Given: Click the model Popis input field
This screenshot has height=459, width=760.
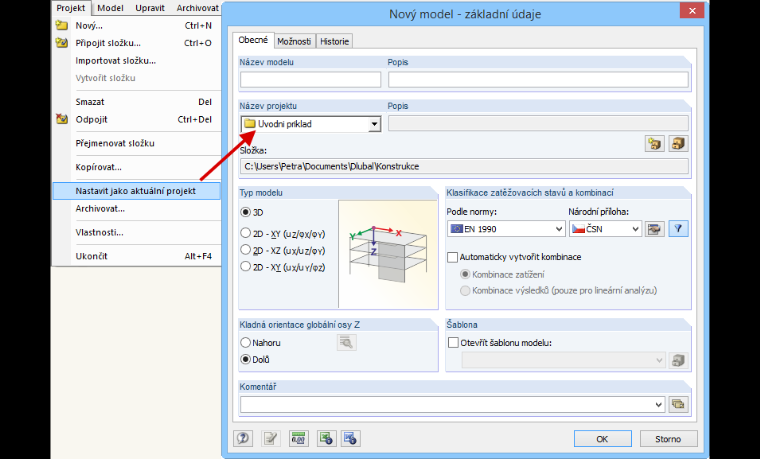Looking at the screenshot, I should click(538, 79).
